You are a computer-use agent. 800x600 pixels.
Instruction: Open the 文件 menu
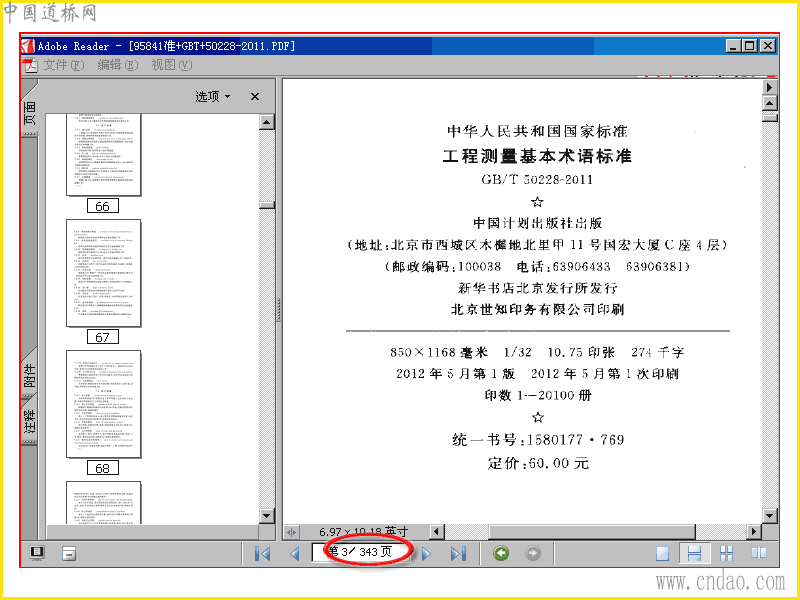coord(63,65)
